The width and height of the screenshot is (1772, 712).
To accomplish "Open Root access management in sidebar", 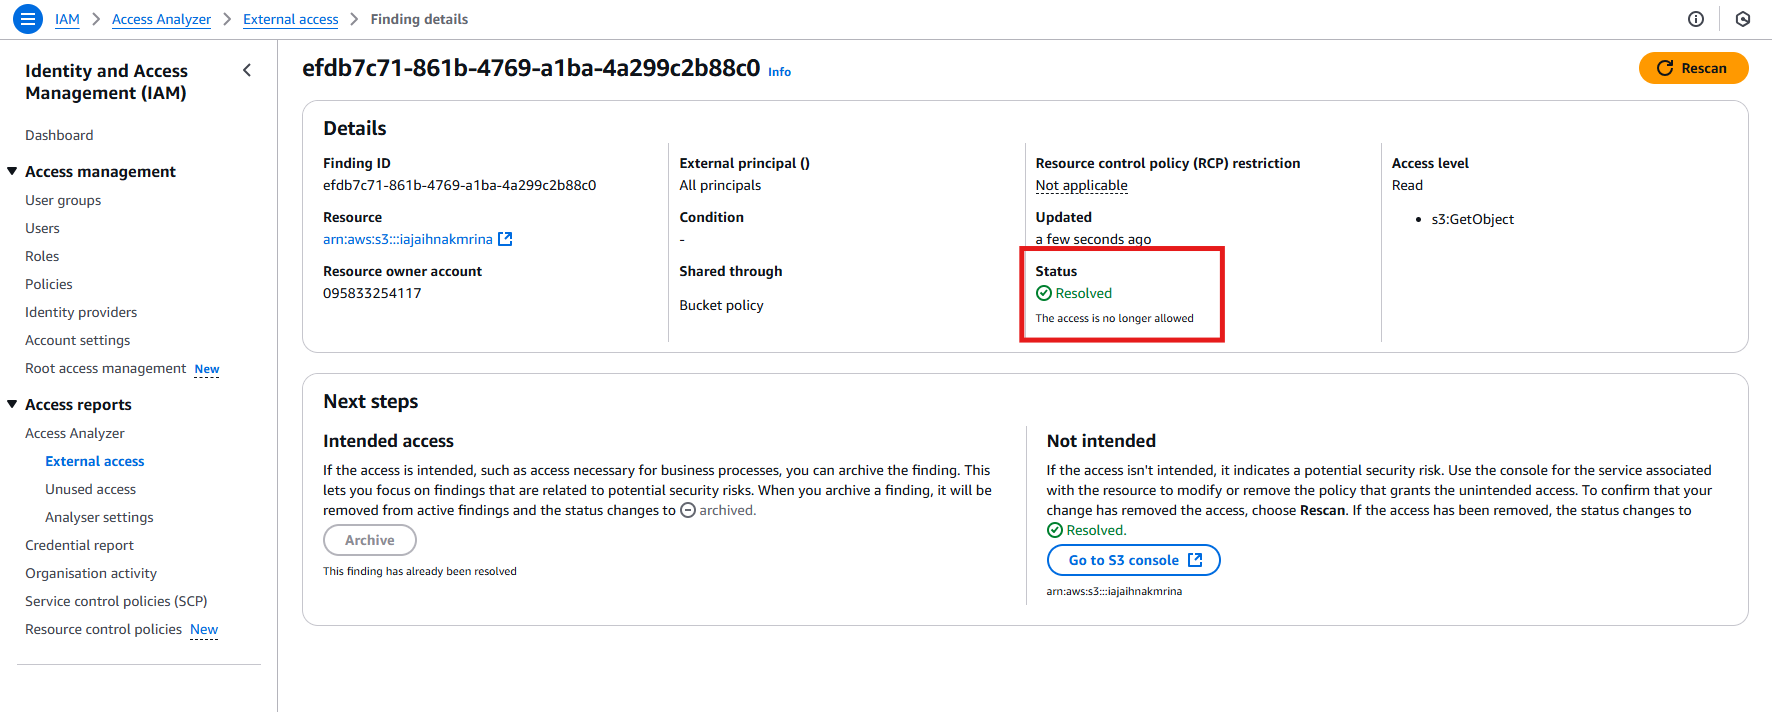I will [x=106, y=368].
